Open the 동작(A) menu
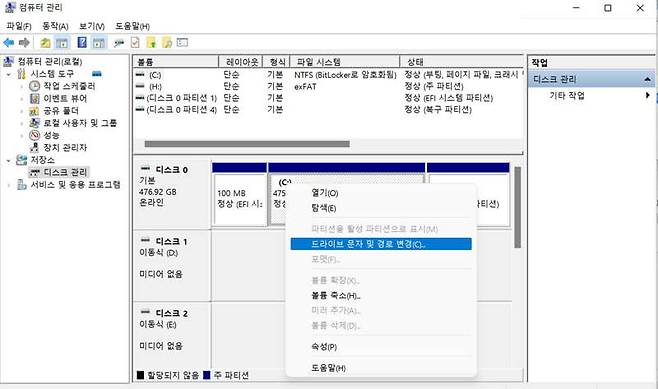Viewport: 658px width, 389px height. click(55, 26)
